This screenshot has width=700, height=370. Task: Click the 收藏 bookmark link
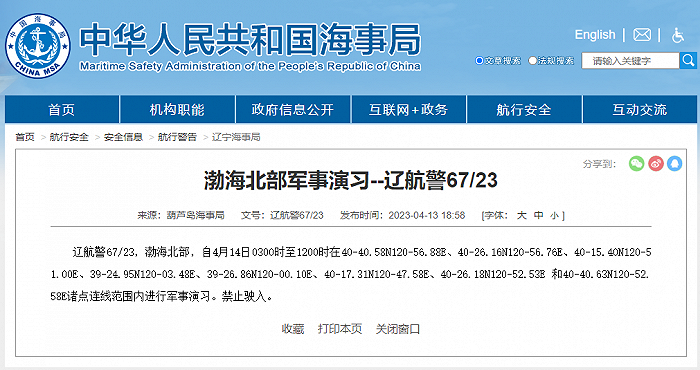coord(293,329)
